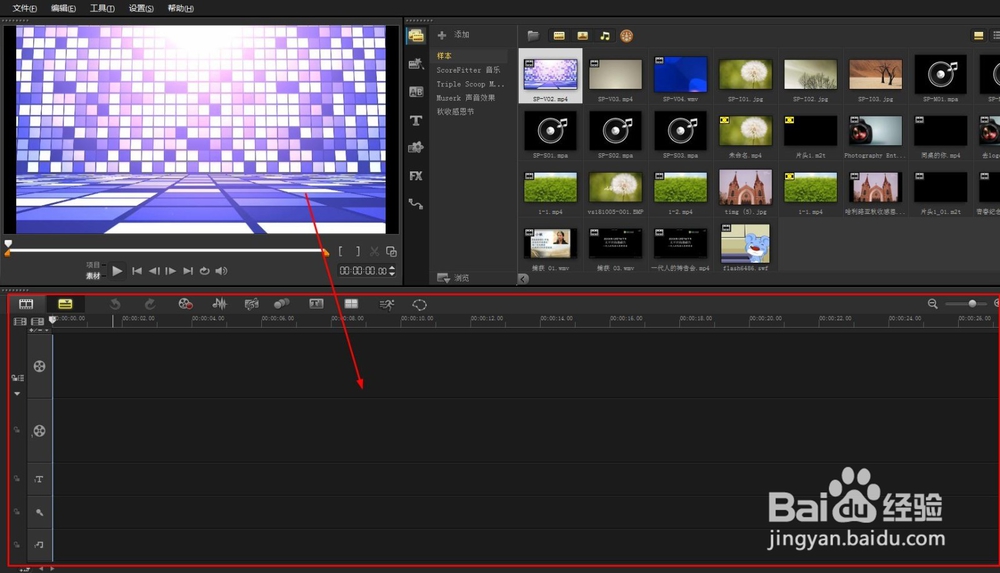
Task: Open Auto Music tool
Action: pos(251,304)
